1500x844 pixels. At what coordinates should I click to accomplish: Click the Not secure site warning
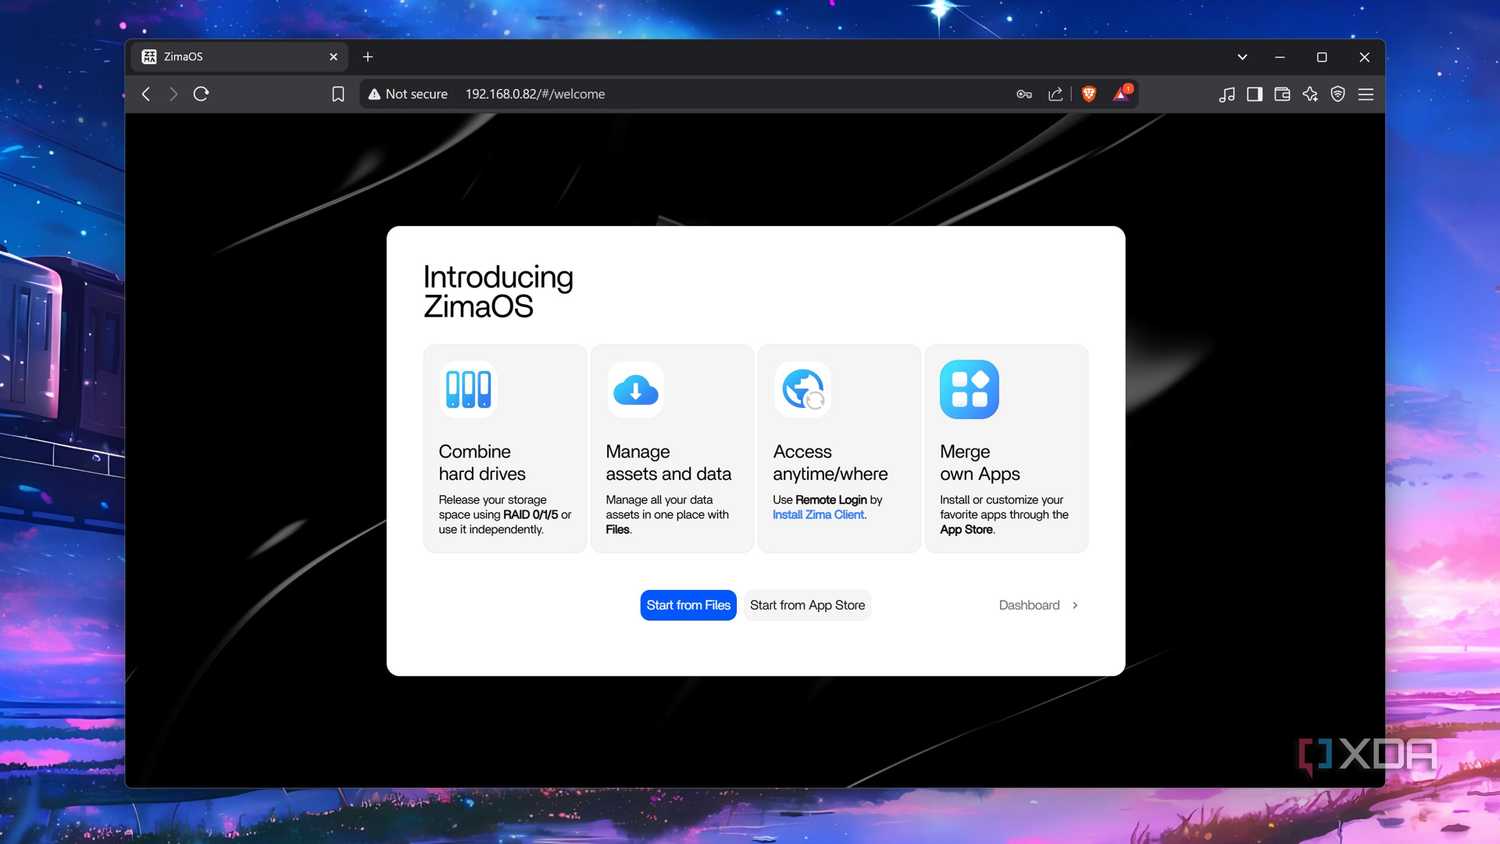point(407,94)
